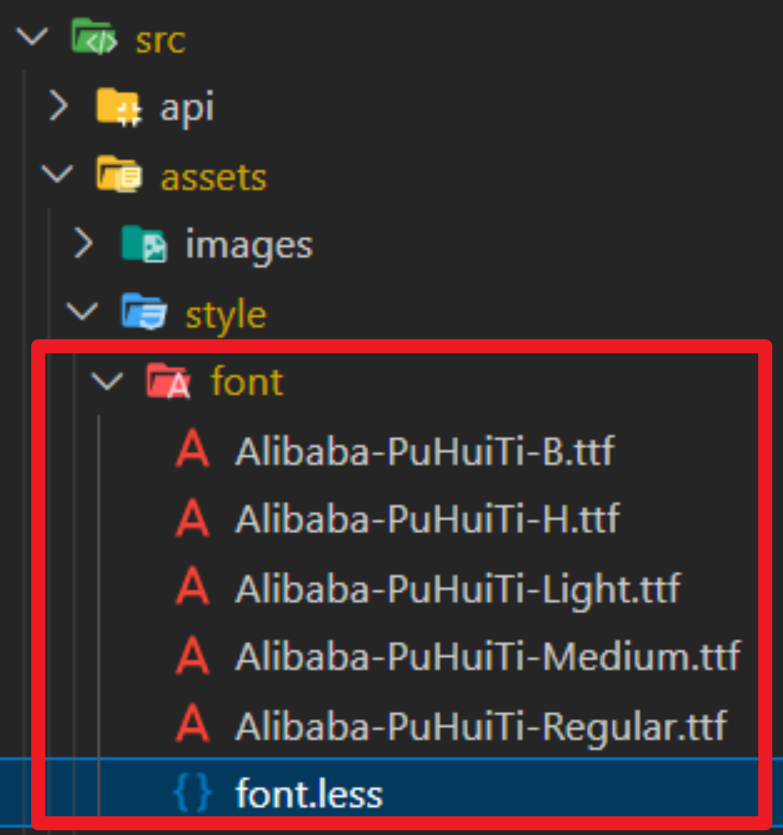Open Alibaba-PuHuiTi-Light.ttf file

(x=458, y=589)
